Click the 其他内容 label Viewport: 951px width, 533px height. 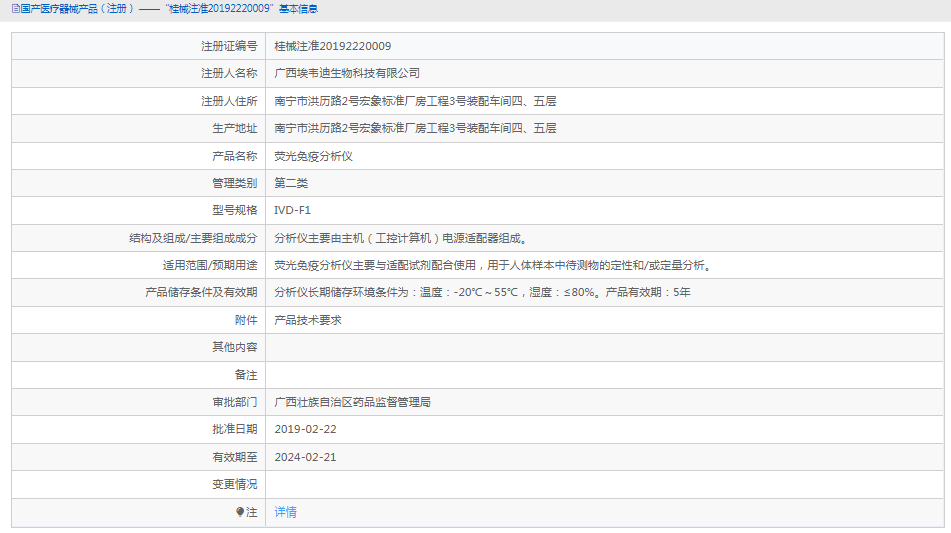pyautogui.click(x=235, y=347)
